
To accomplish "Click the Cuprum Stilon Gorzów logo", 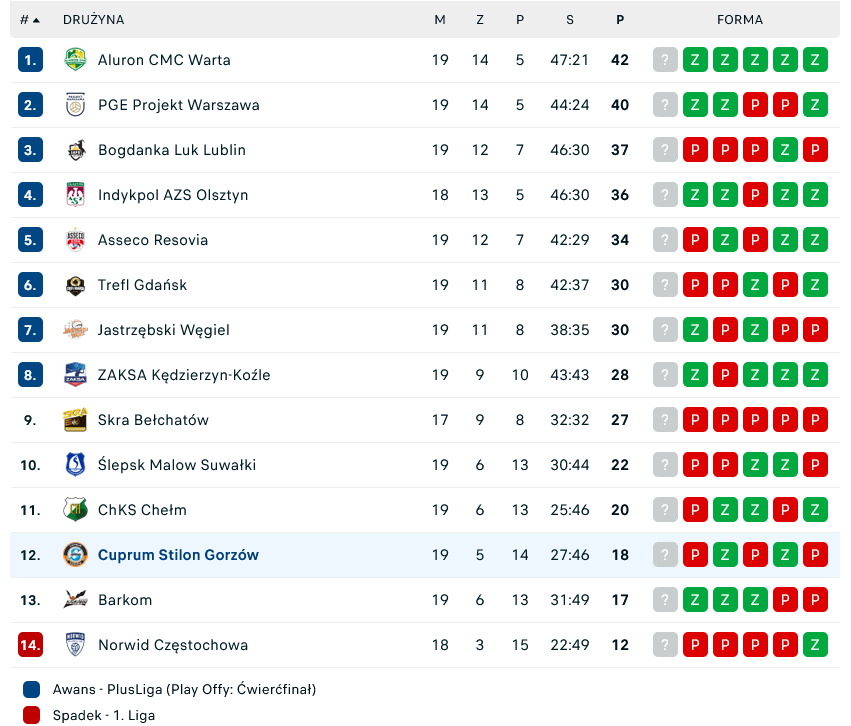I will (x=75, y=555).
